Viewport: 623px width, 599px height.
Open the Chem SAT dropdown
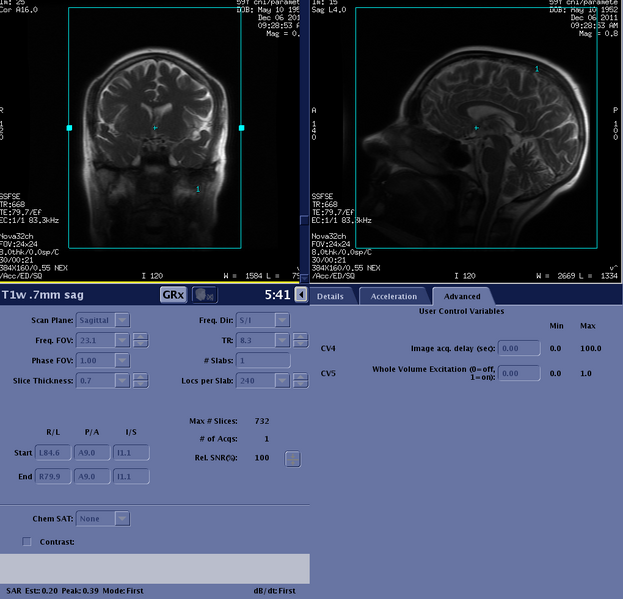[122, 519]
